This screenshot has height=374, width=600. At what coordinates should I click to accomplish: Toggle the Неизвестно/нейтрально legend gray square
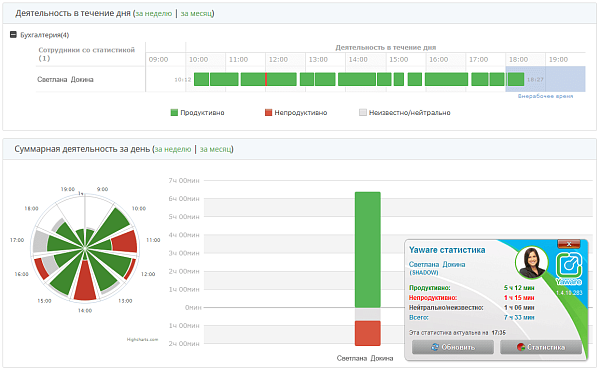coord(363,113)
